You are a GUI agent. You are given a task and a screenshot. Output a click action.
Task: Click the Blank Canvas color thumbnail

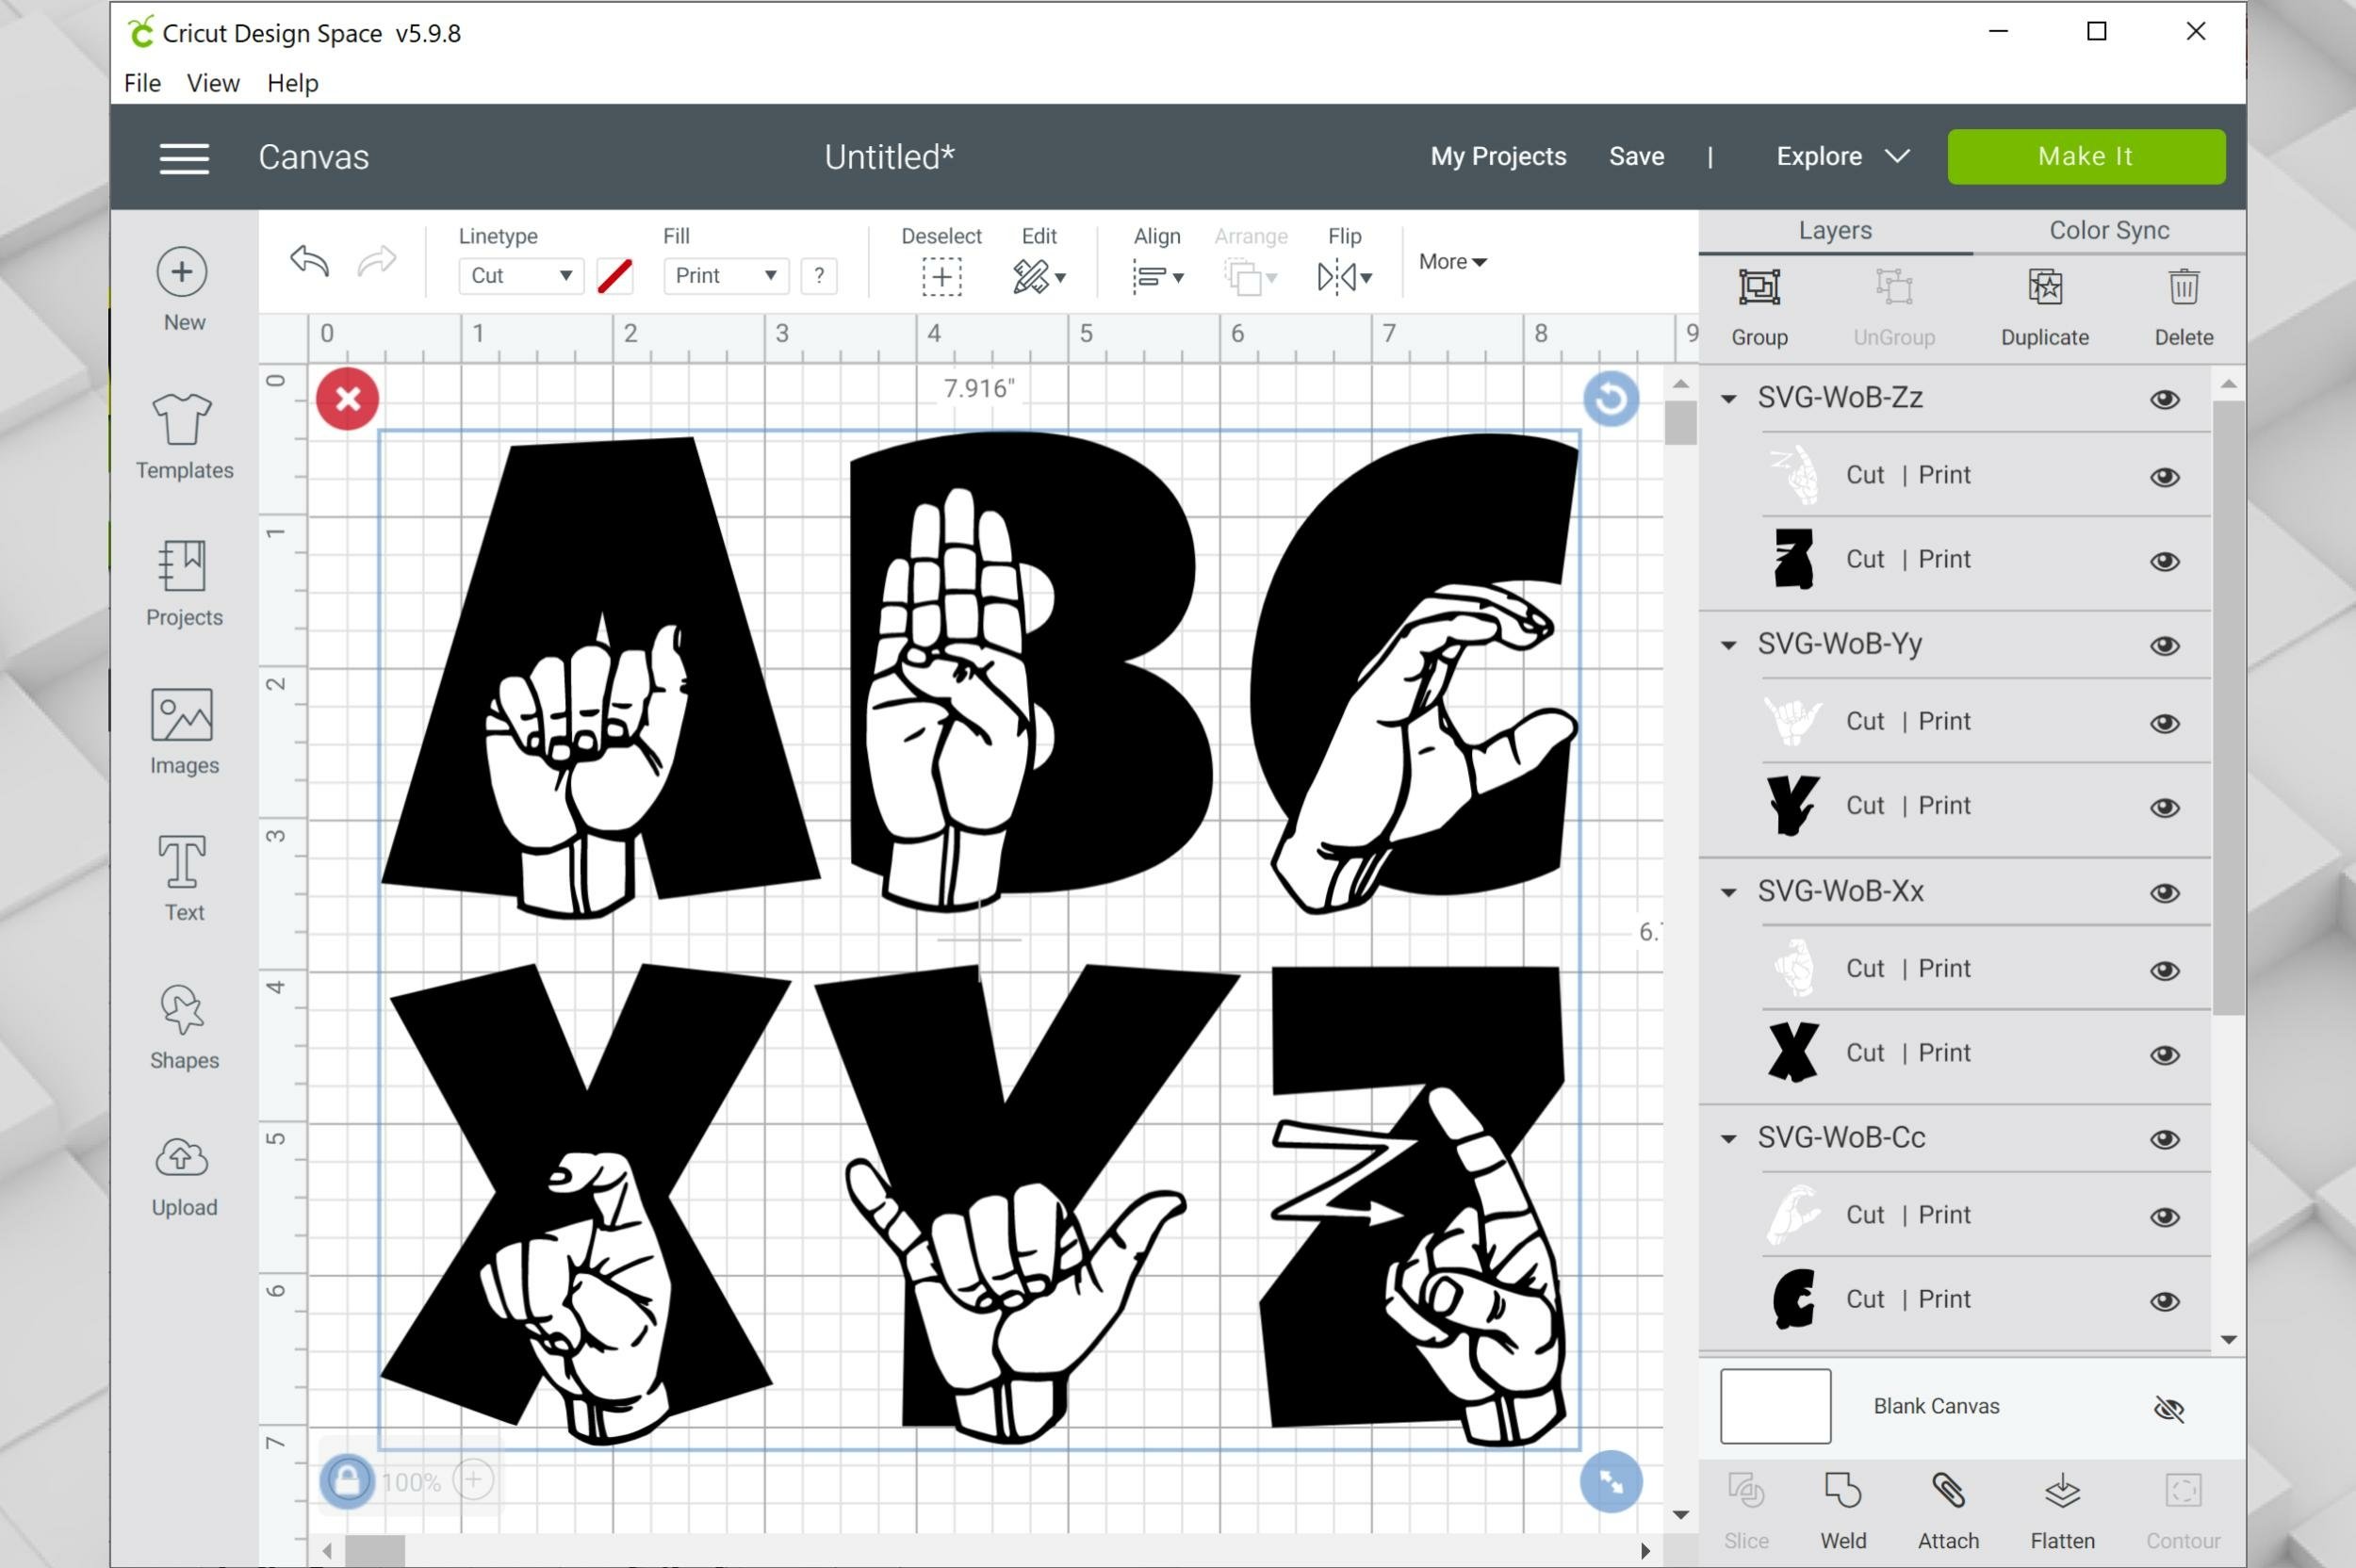(1775, 1406)
